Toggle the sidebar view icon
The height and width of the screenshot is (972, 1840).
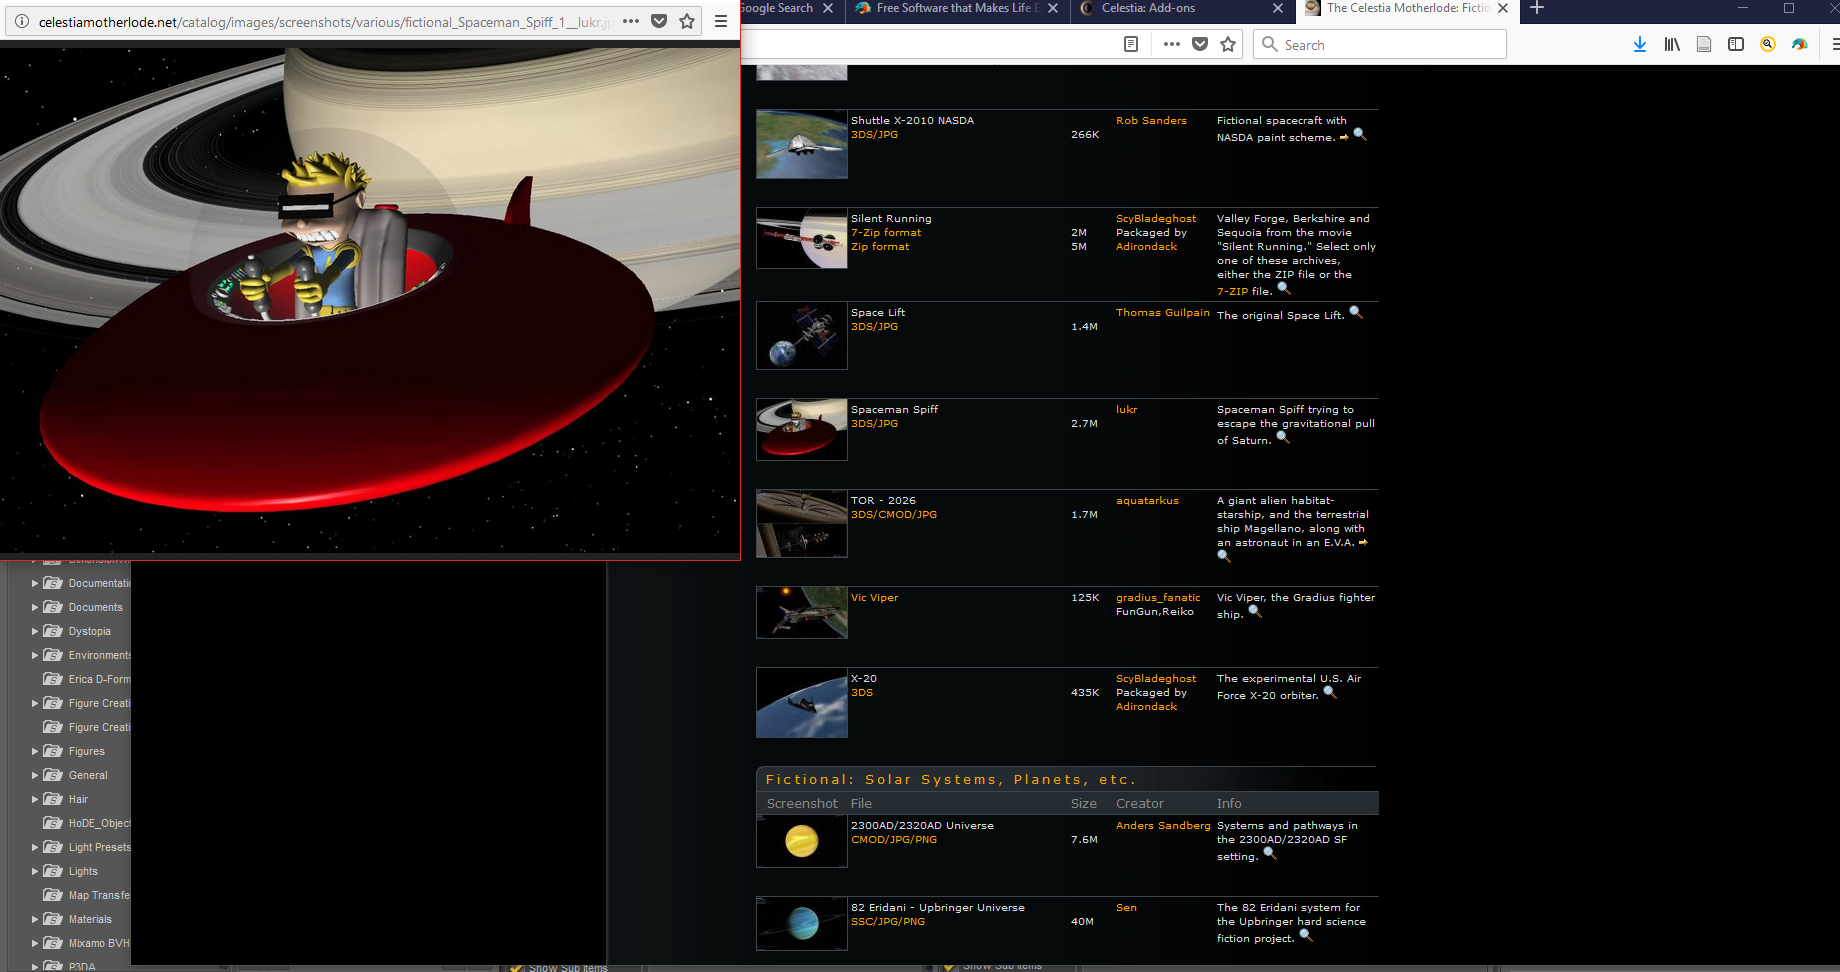pyautogui.click(x=1736, y=44)
